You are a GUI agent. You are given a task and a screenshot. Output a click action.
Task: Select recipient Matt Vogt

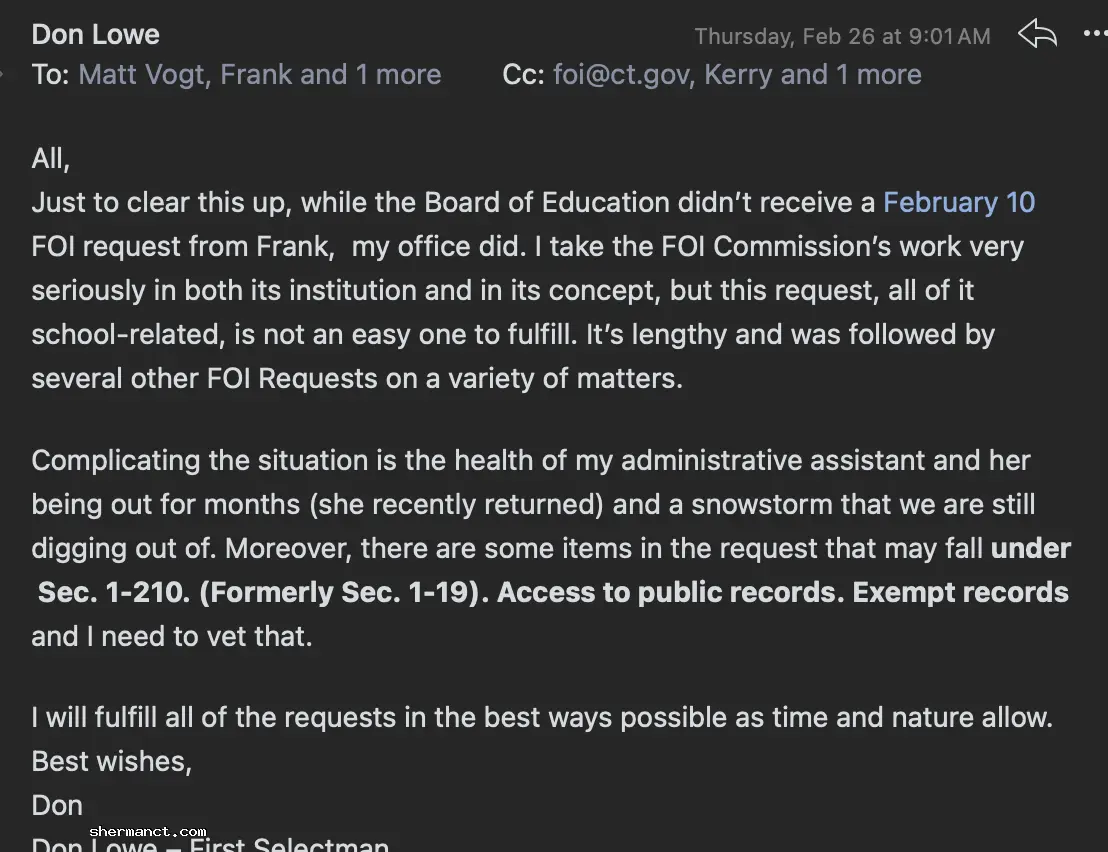click(x=143, y=75)
